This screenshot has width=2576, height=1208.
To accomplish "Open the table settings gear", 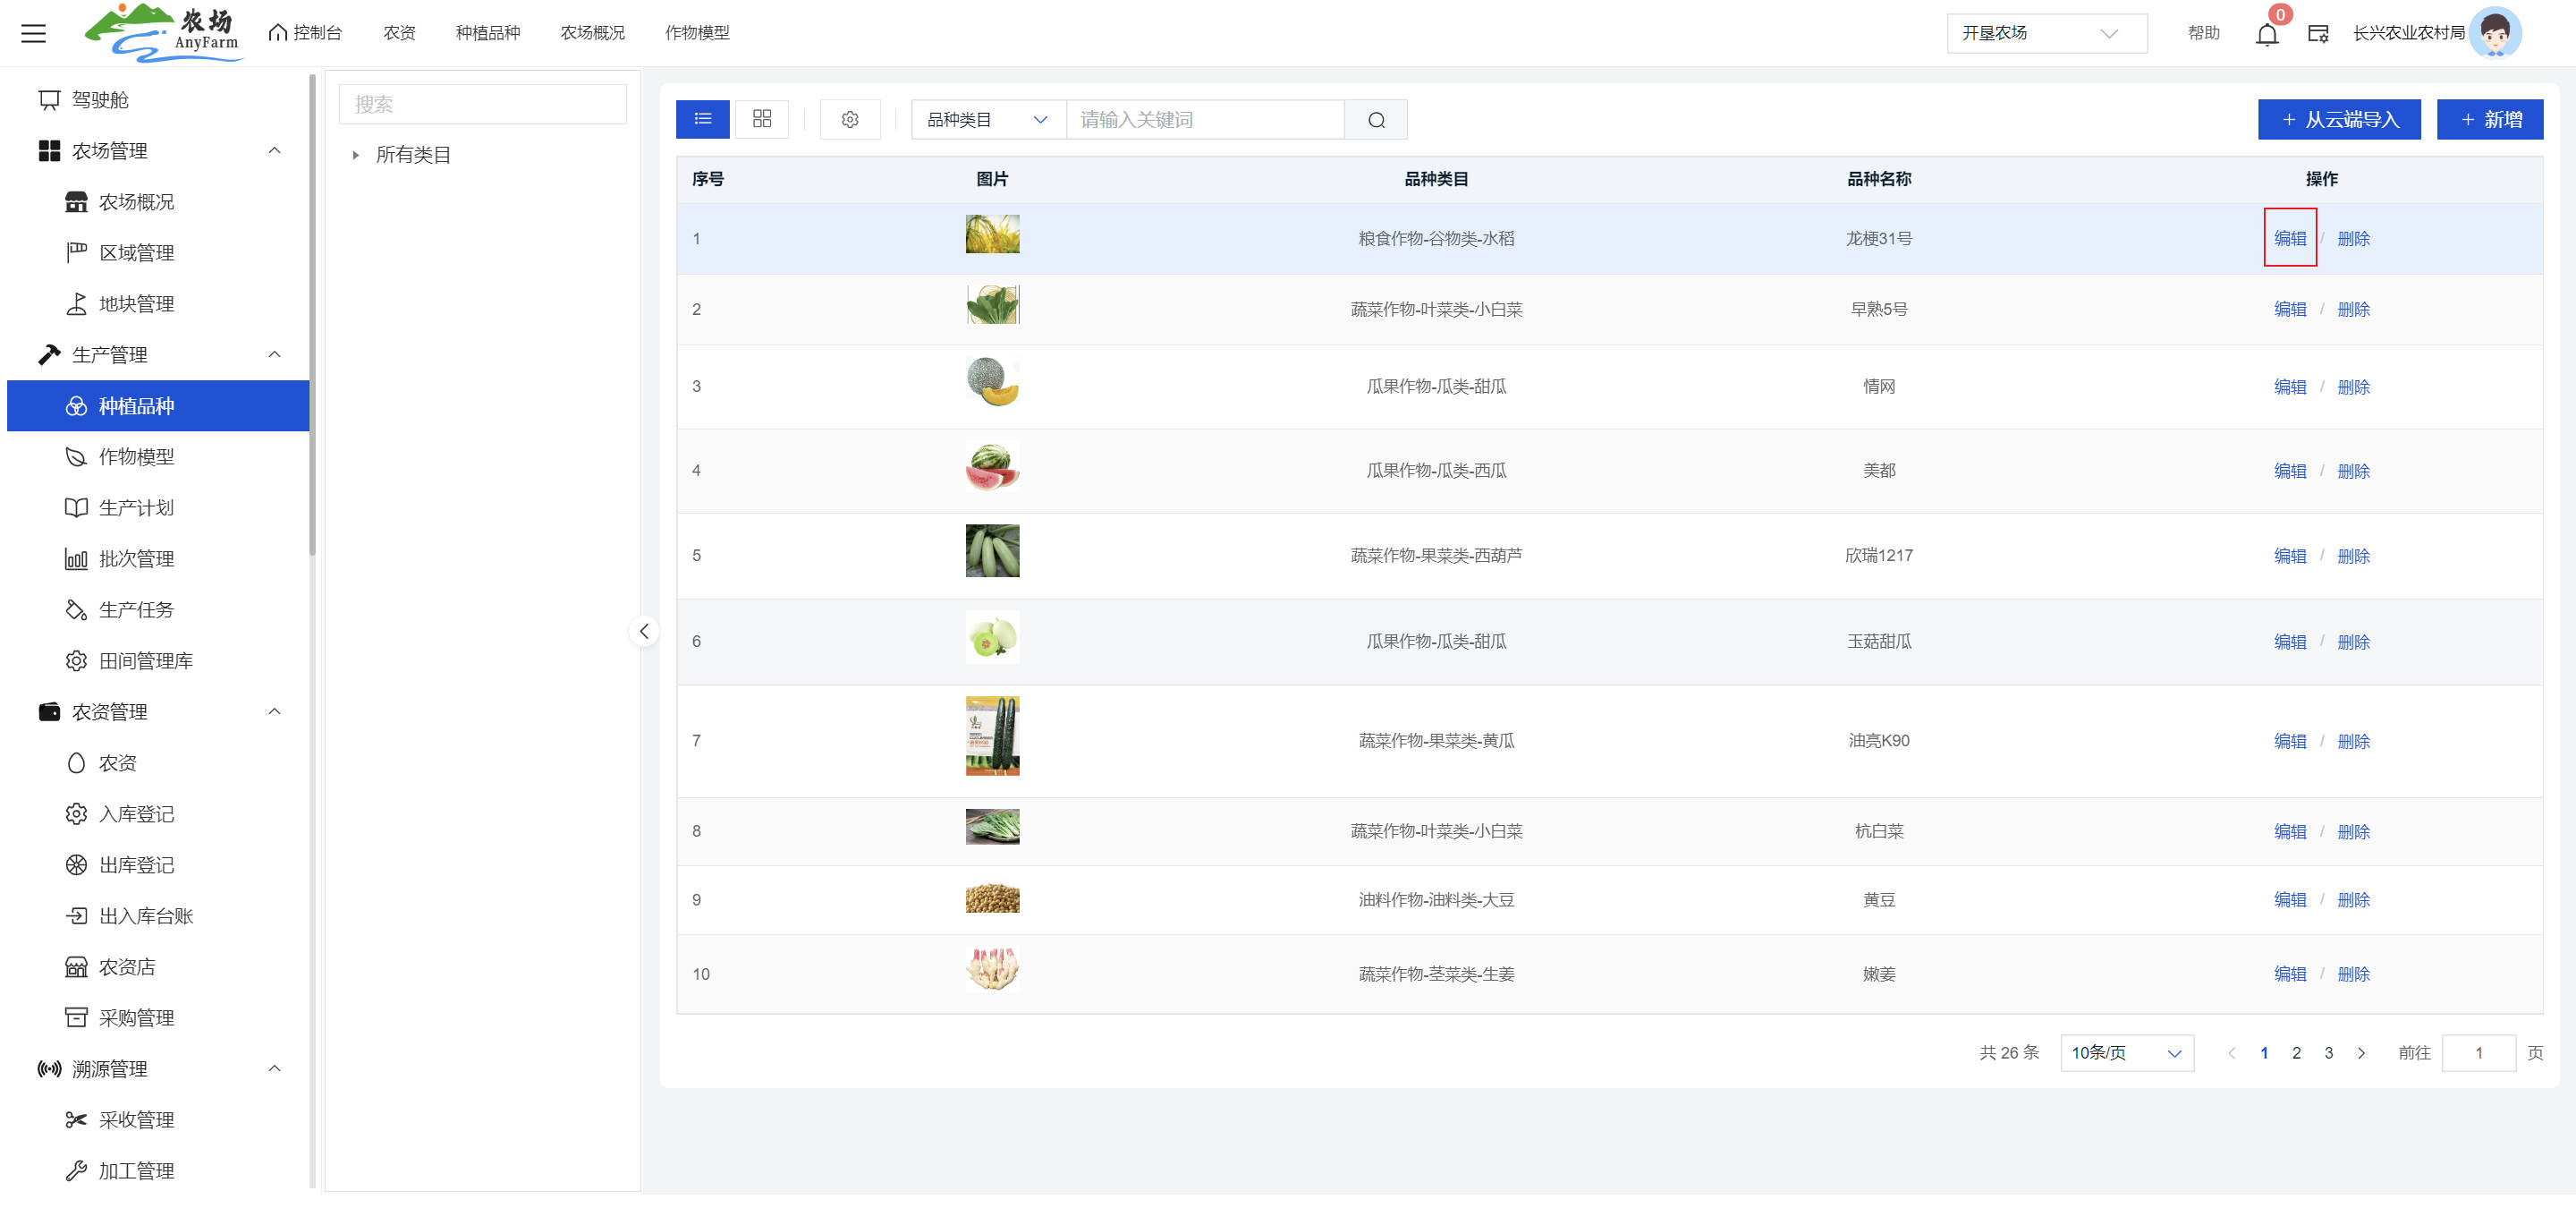I will click(849, 119).
